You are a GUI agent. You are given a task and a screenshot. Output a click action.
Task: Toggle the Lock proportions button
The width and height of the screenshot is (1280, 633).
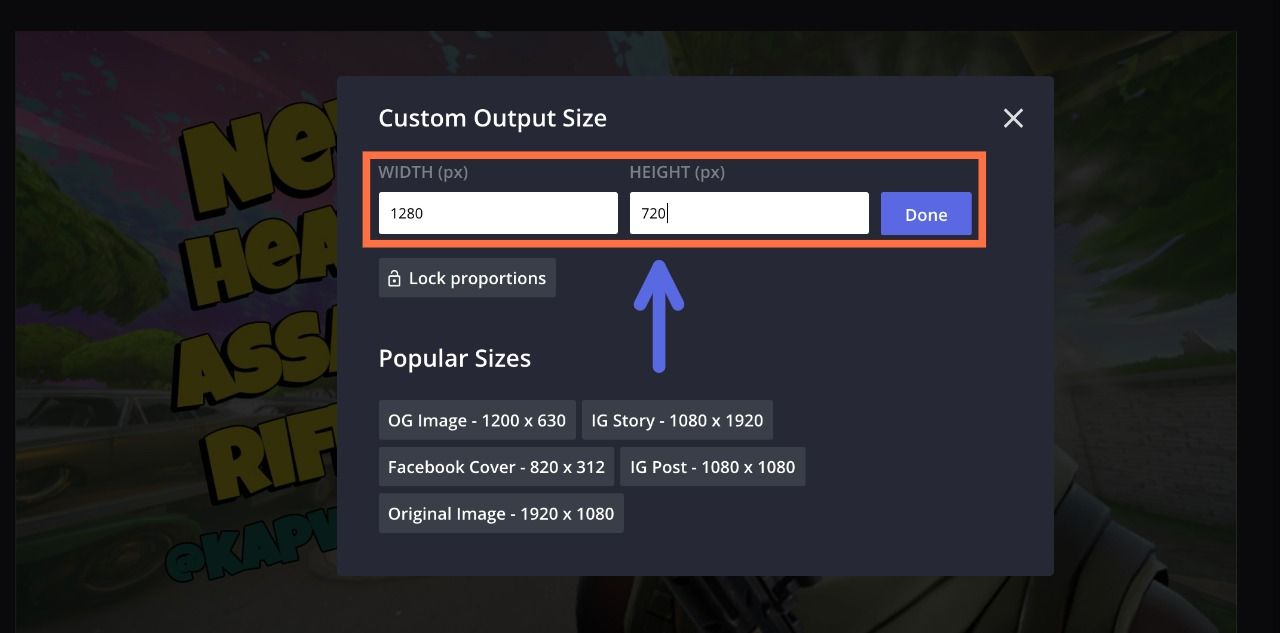pyautogui.click(x=467, y=278)
